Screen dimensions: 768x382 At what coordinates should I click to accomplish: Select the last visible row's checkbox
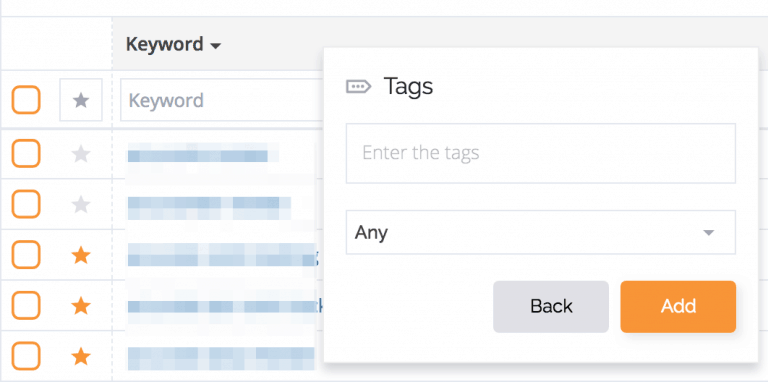[x=26, y=356]
